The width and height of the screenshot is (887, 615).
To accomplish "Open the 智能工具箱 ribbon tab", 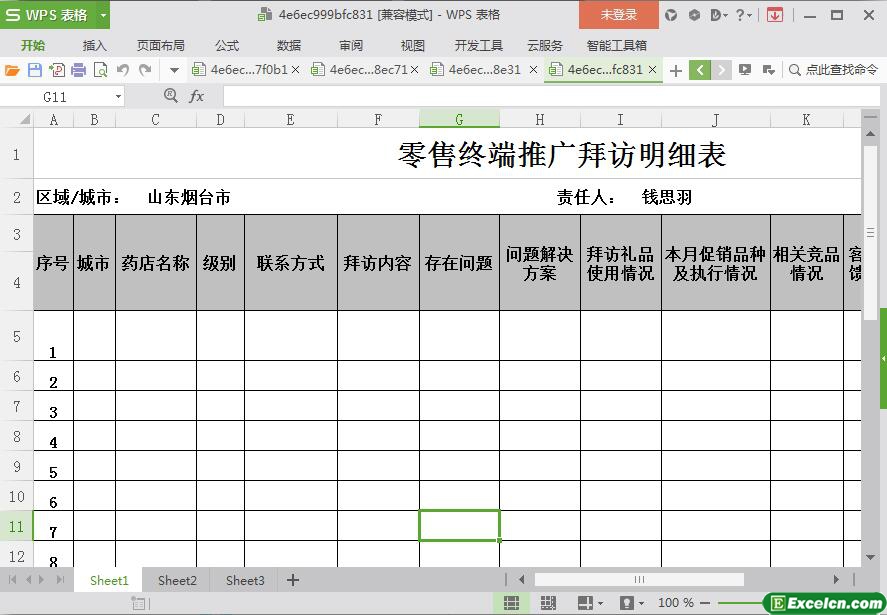I will (617, 46).
